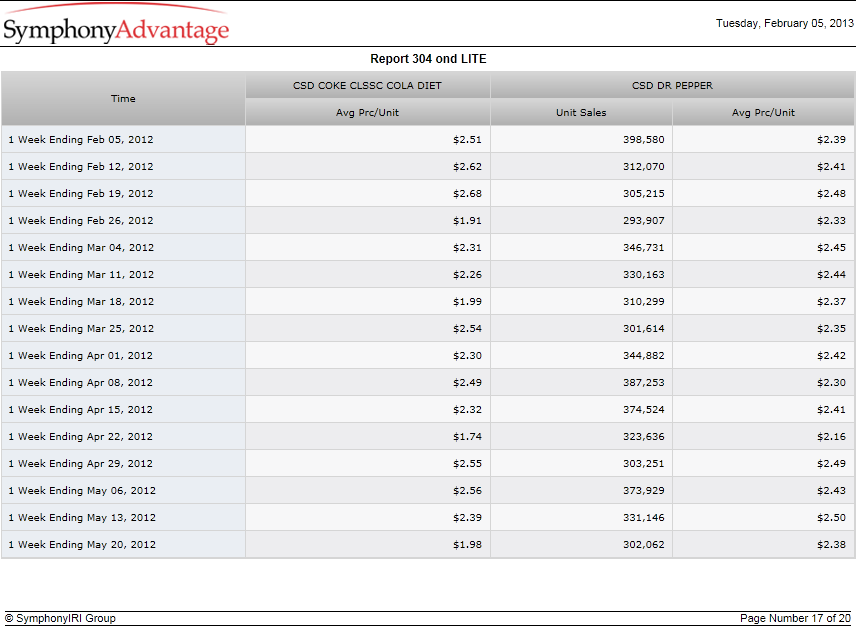Select the Week Ending May 20, 2012 row
This screenshot has width=856, height=631.
(428, 545)
